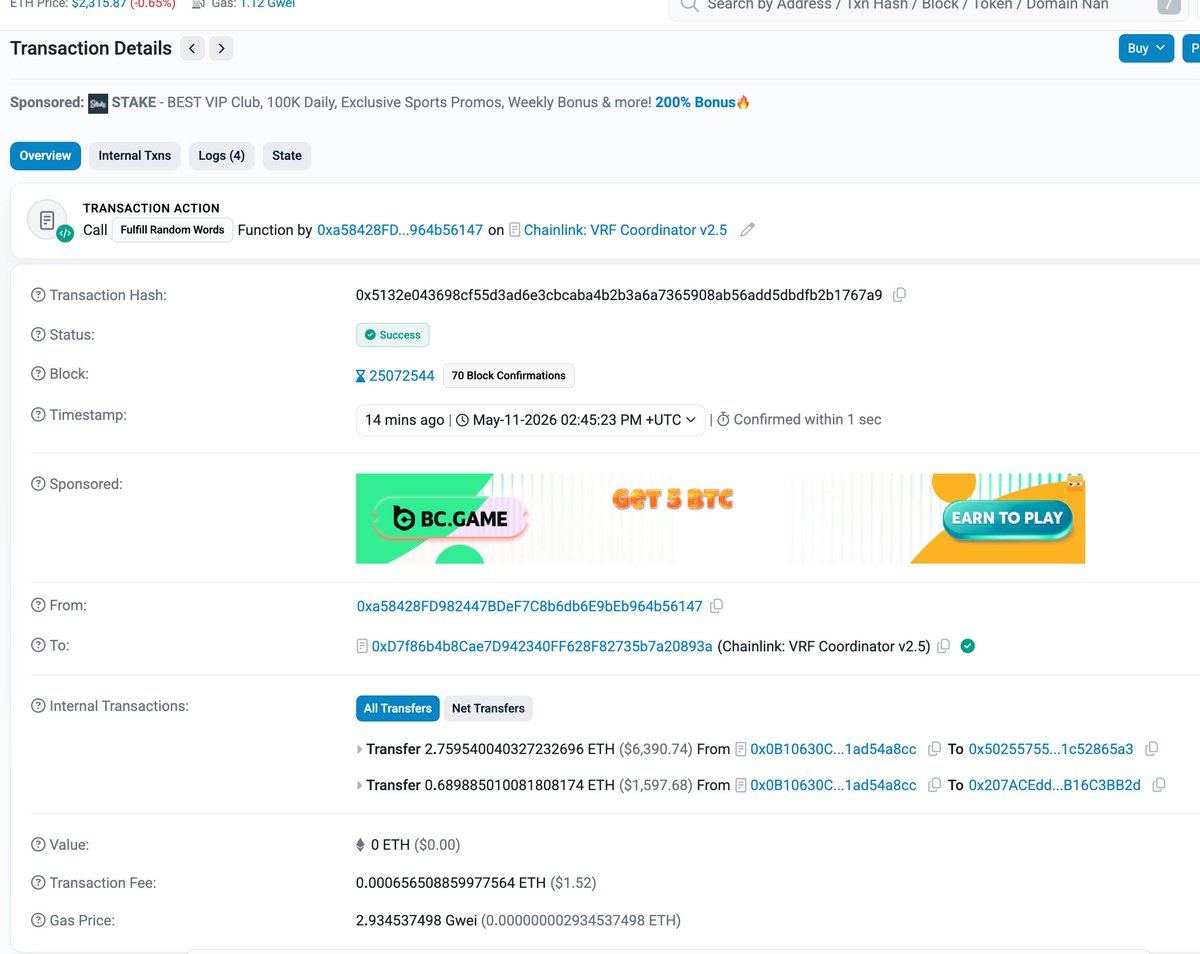Open the Buy dropdown
Screen dimensions: 1200x954
(x=1146, y=48)
